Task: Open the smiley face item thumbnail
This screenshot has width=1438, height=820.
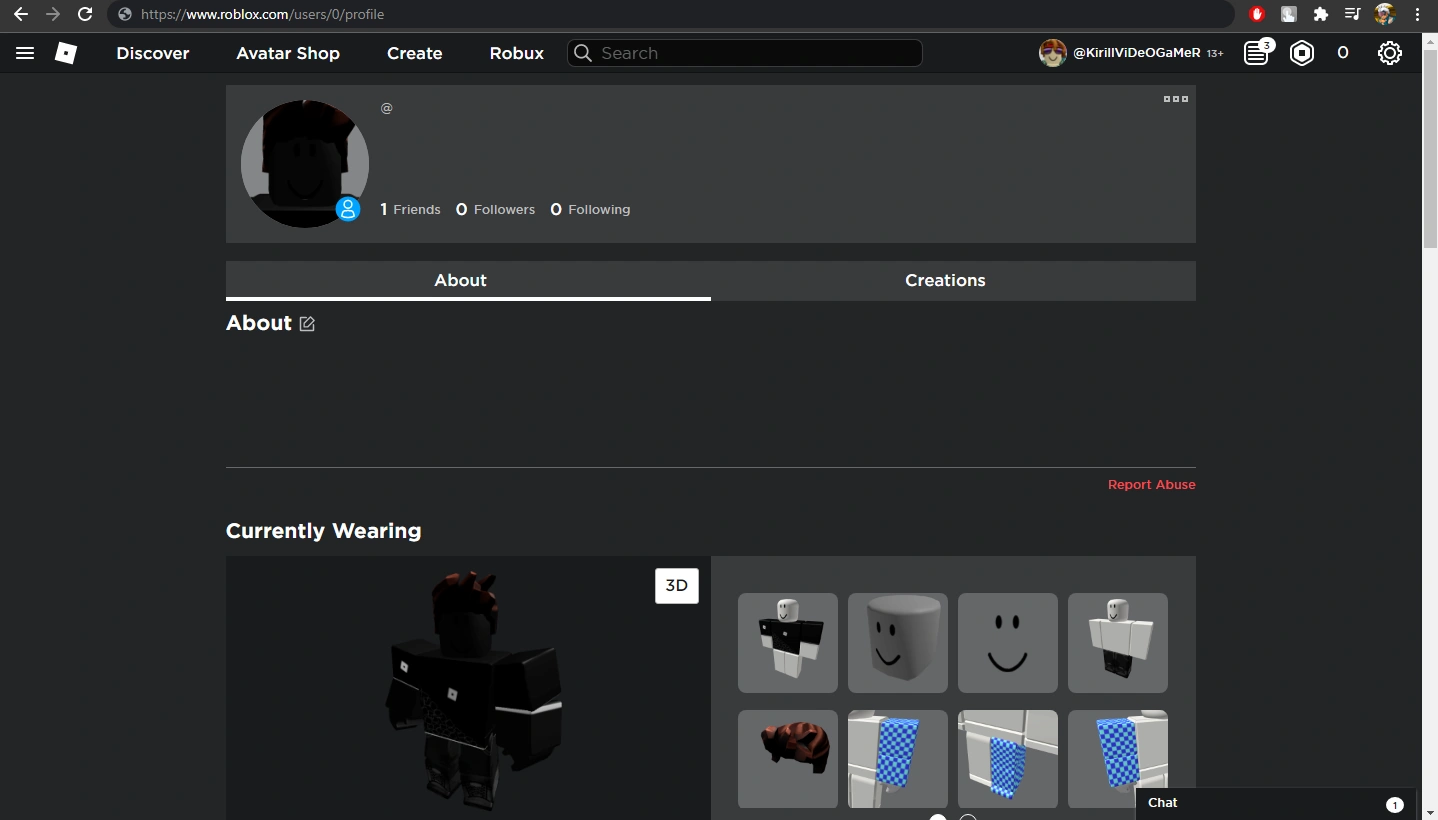Action: click(1008, 643)
